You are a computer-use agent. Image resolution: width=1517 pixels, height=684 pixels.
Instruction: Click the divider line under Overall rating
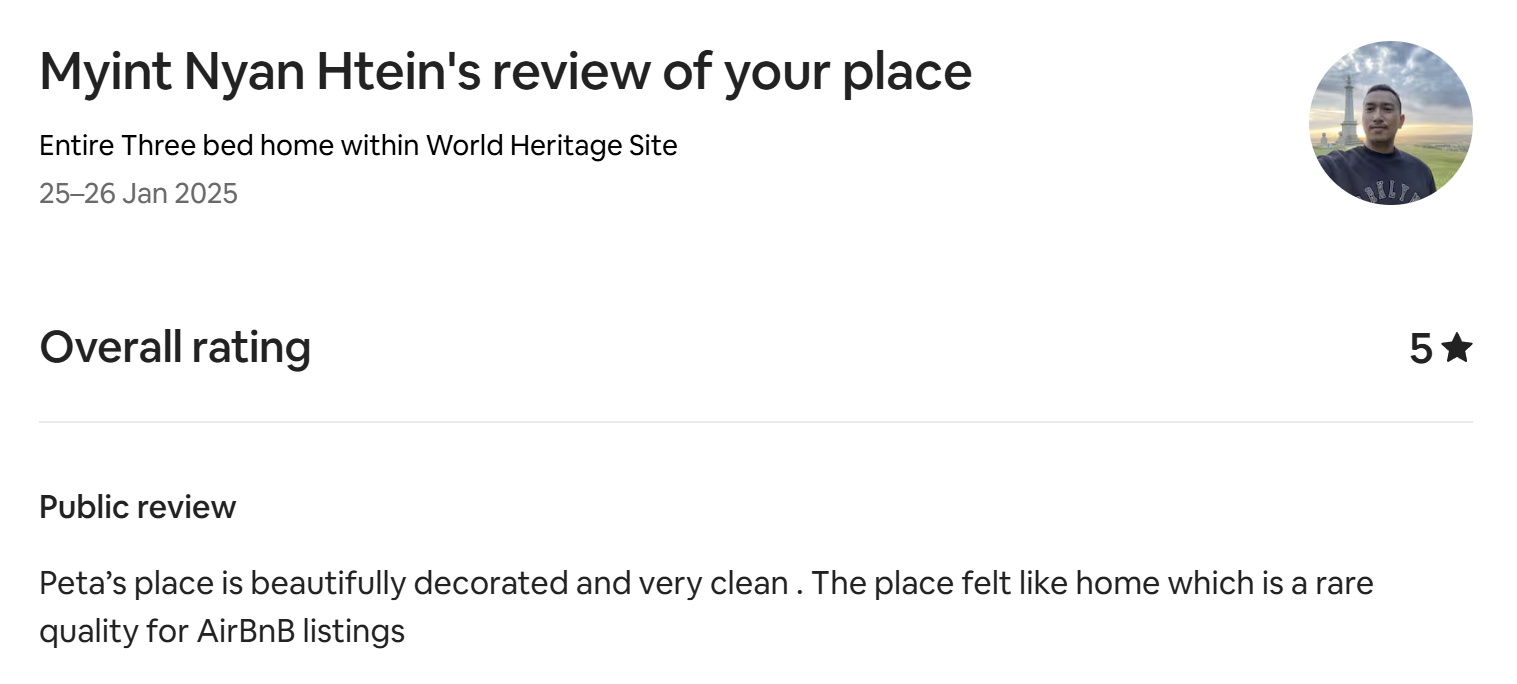point(755,422)
